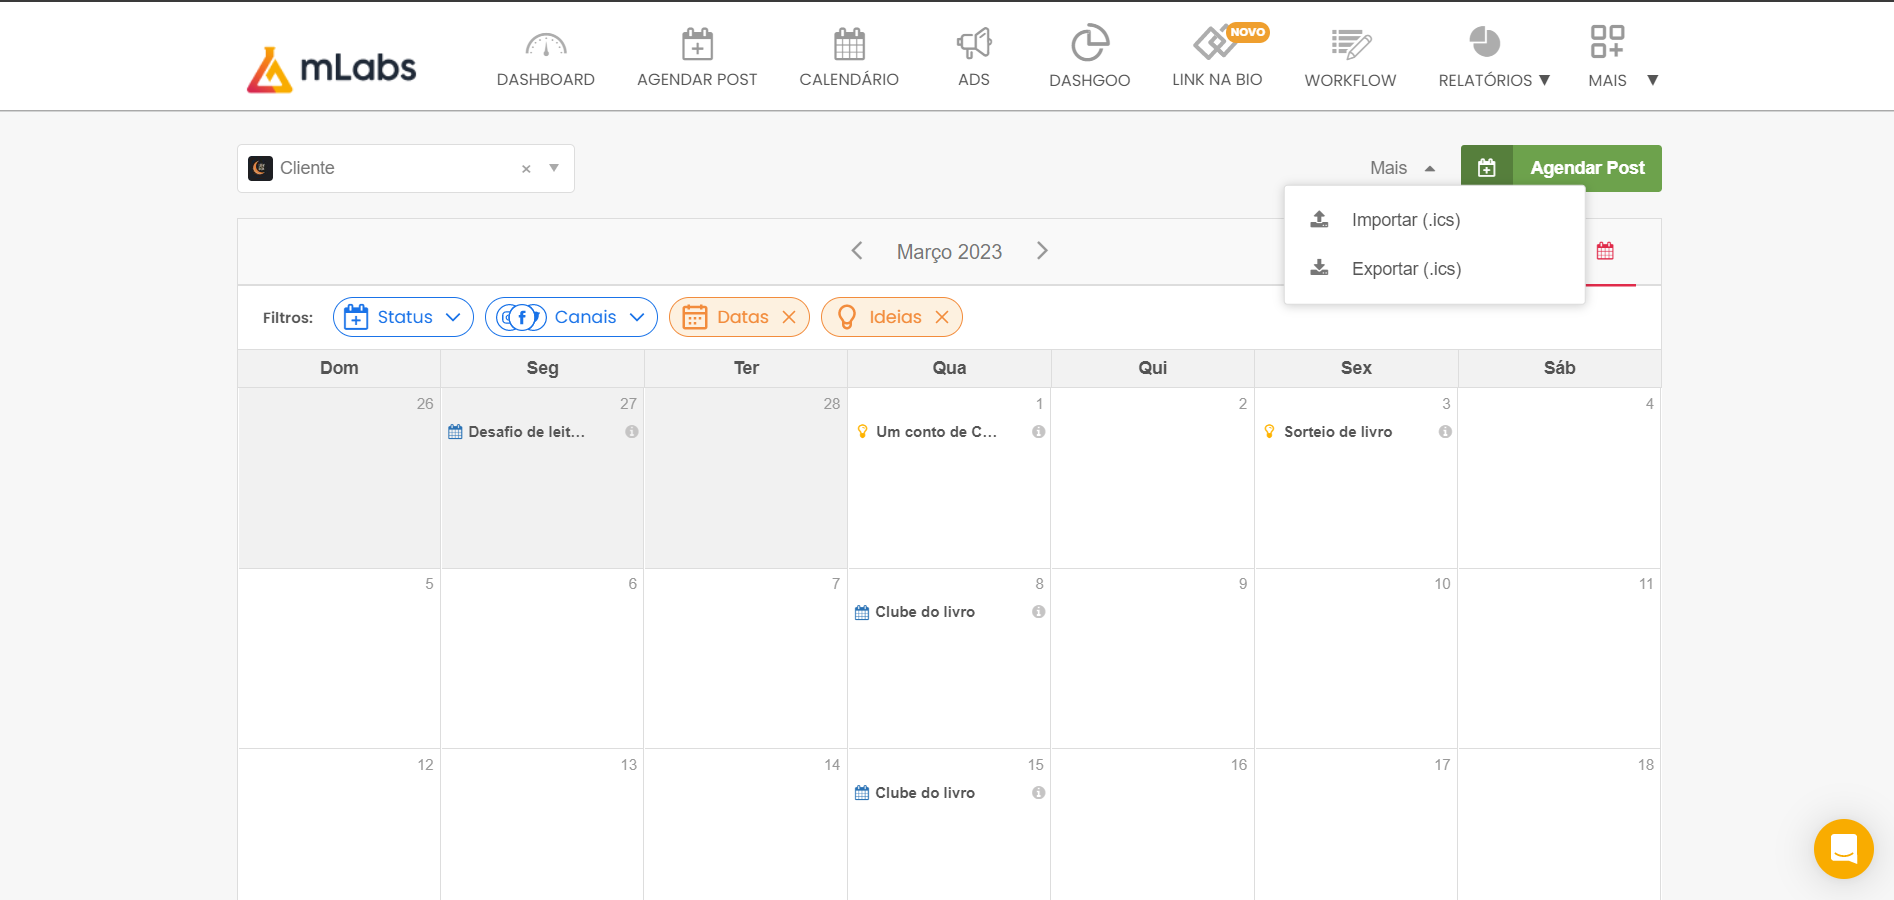
Task: Open the Cliente selector dropdown
Action: 554,168
